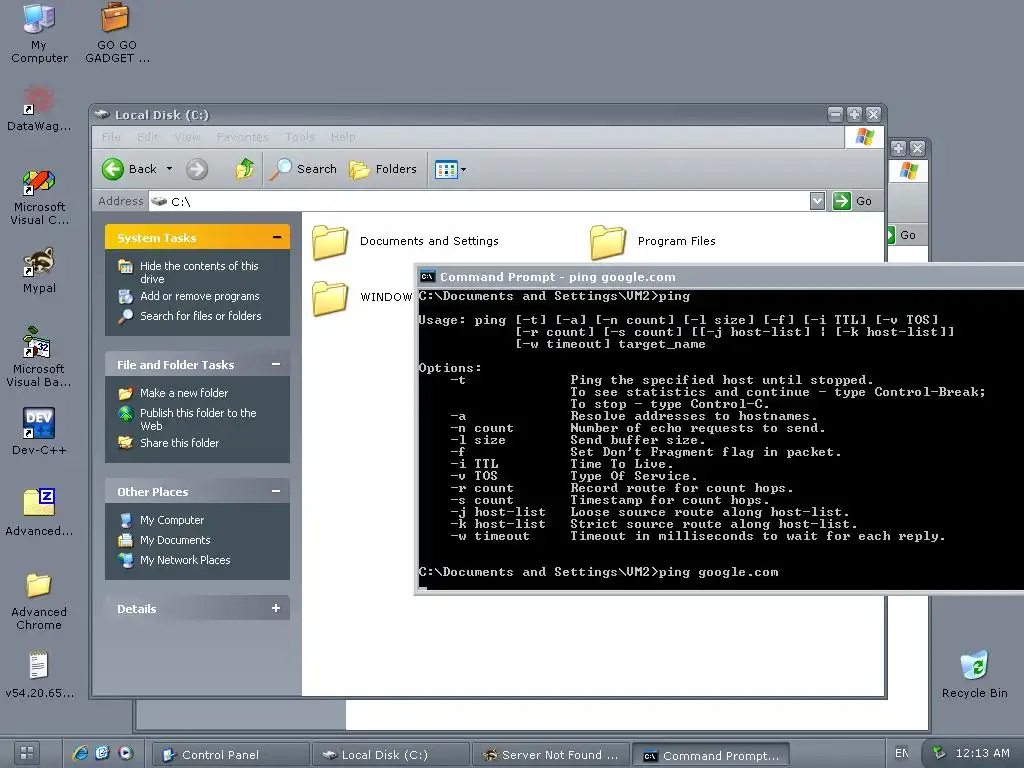Open My Computer desktop icon
Image resolution: width=1024 pixels, height=768 pixels.
(x=39, y=33)
